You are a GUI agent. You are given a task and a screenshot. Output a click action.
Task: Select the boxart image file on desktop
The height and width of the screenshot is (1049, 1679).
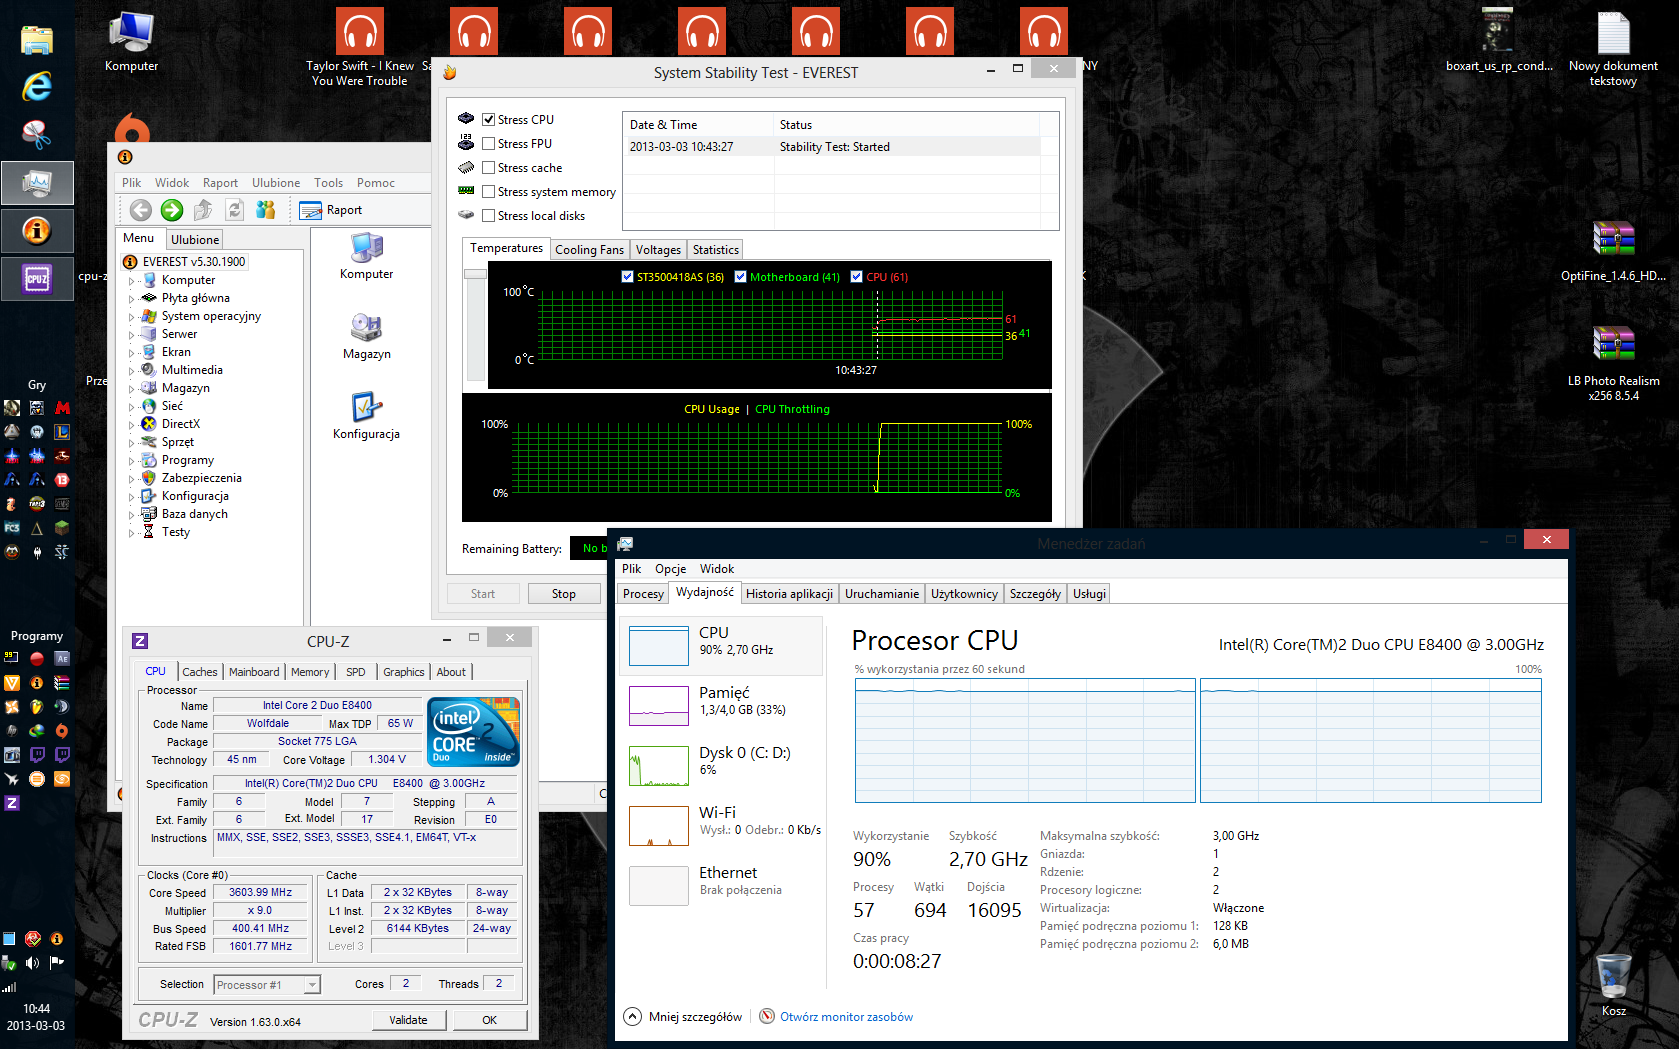[1499, 41]
